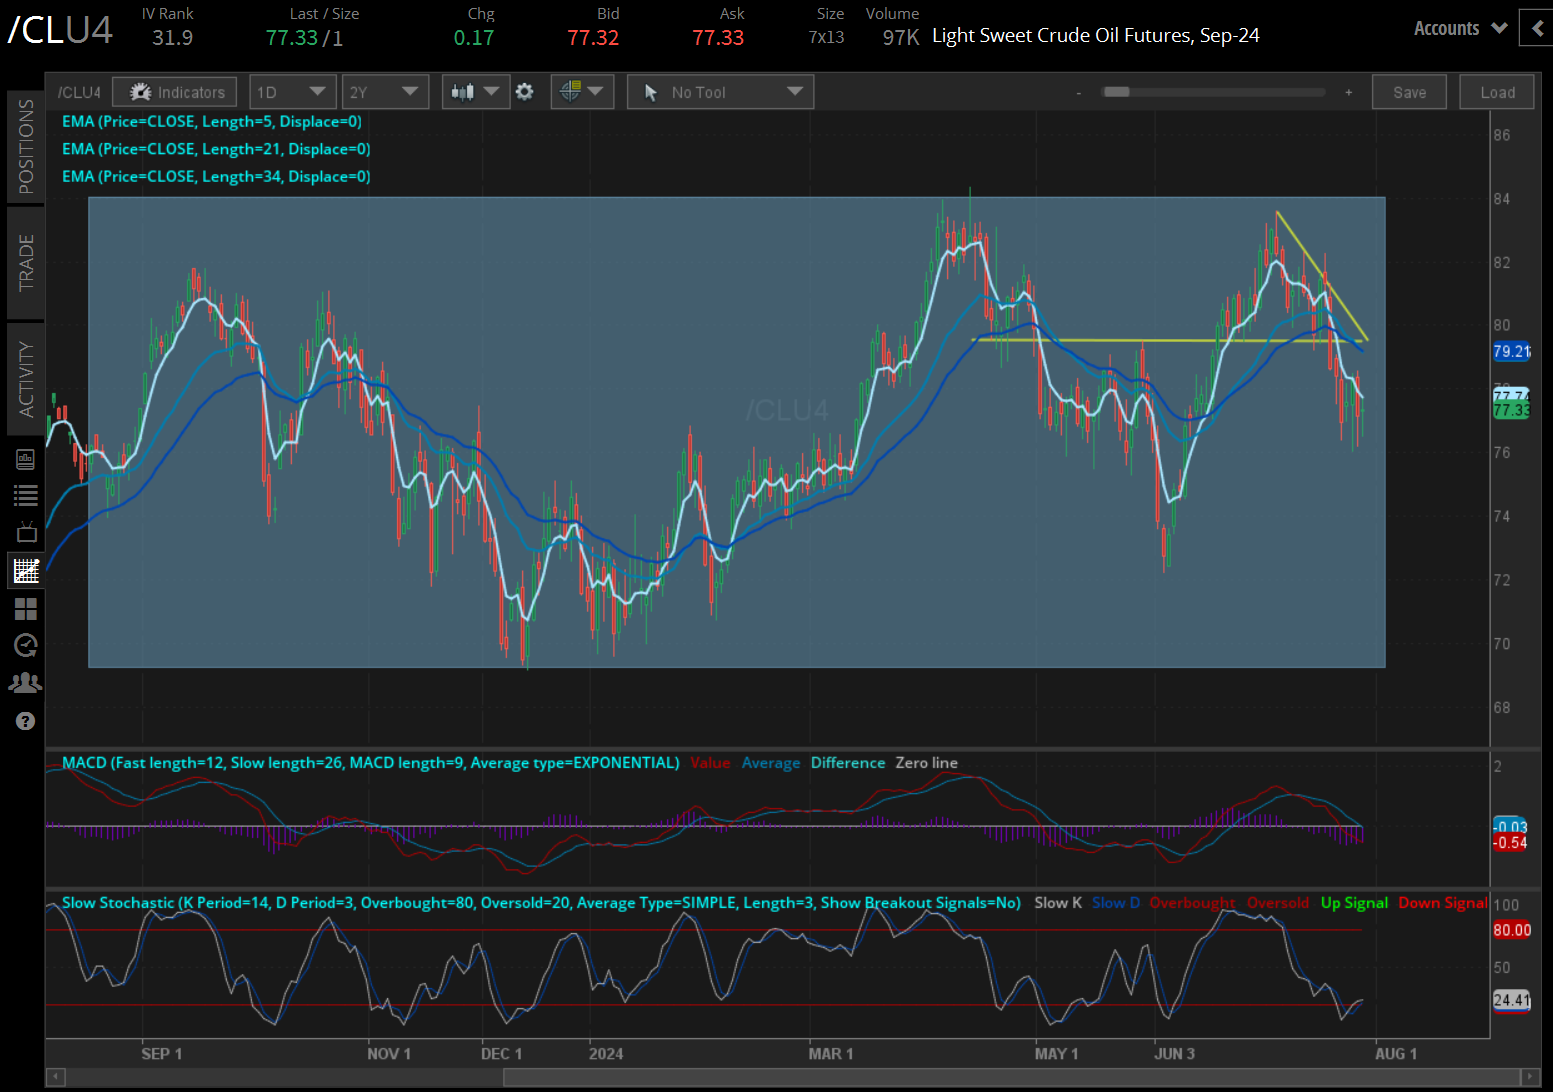Click the bottom horizontal scrollbar

pyautogui.click(x=1000, y=1077)
